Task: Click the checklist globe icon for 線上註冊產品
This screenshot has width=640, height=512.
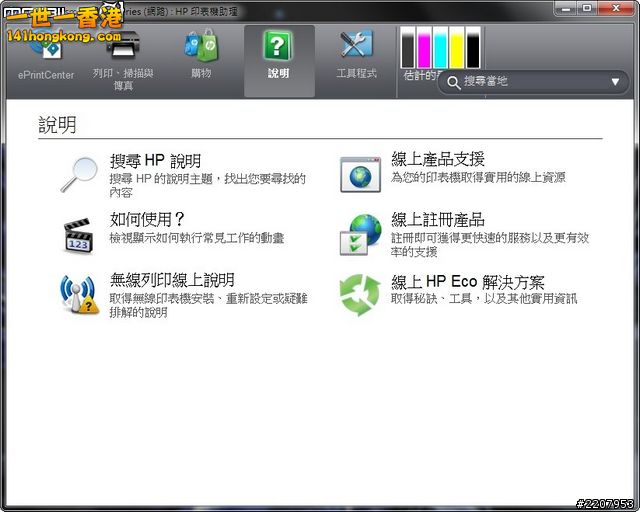Action: coord(360,234)
